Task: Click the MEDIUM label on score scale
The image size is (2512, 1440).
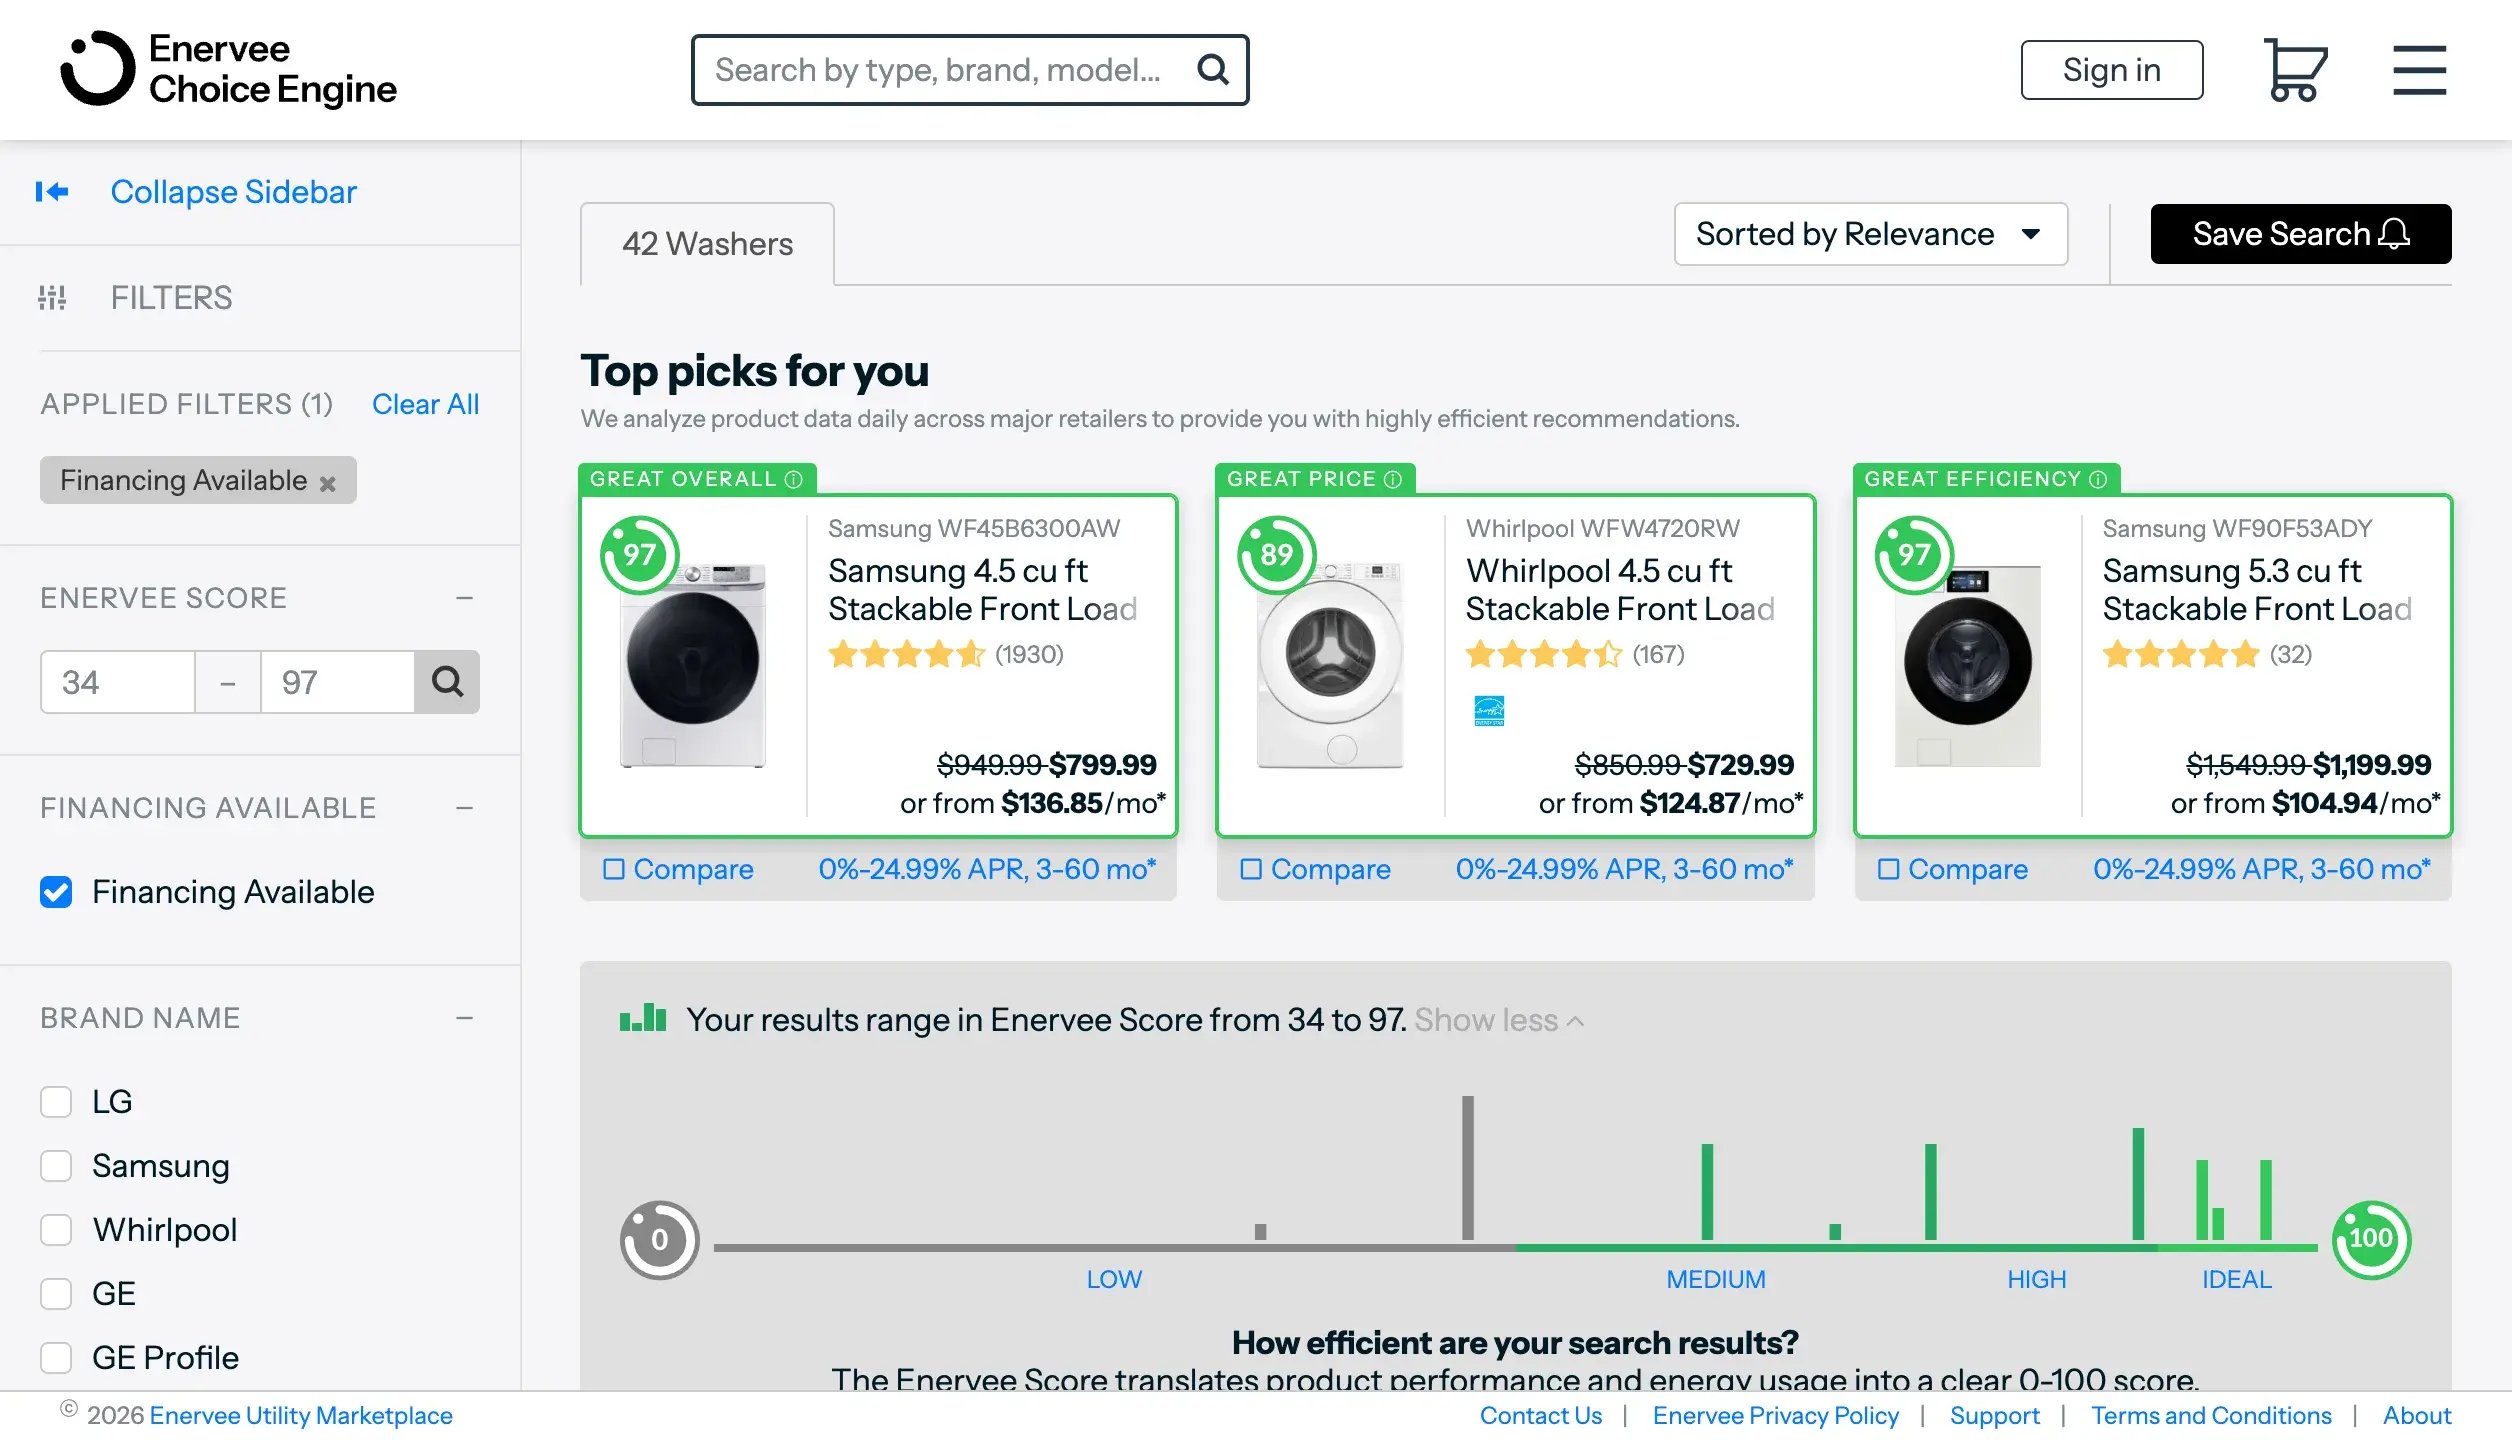Action: coord(1715,1279)
